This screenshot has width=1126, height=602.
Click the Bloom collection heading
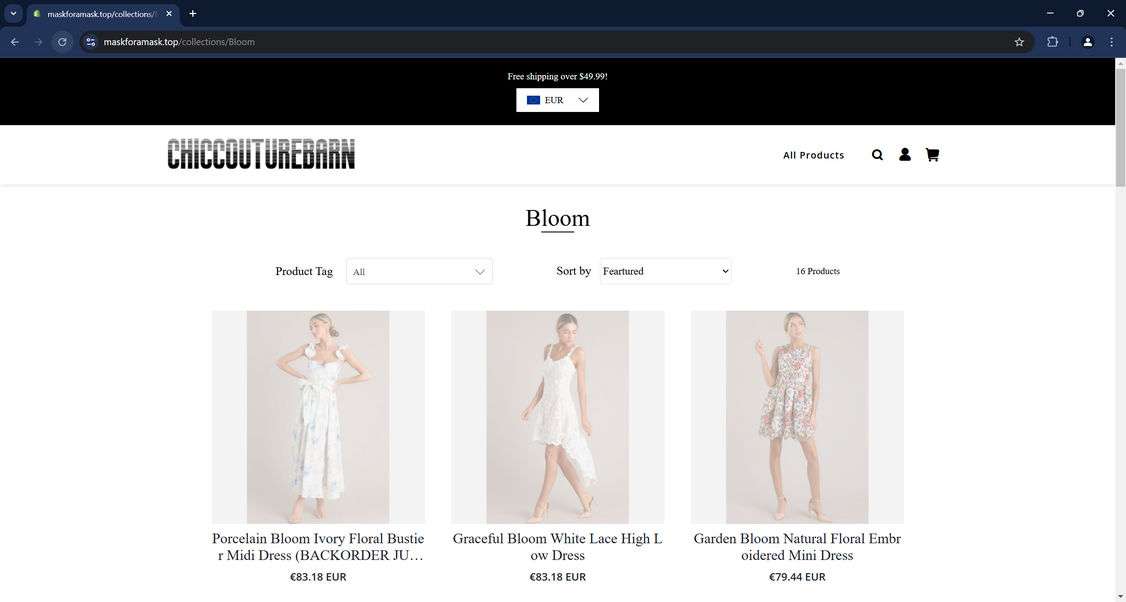click(x=557, y=218)
